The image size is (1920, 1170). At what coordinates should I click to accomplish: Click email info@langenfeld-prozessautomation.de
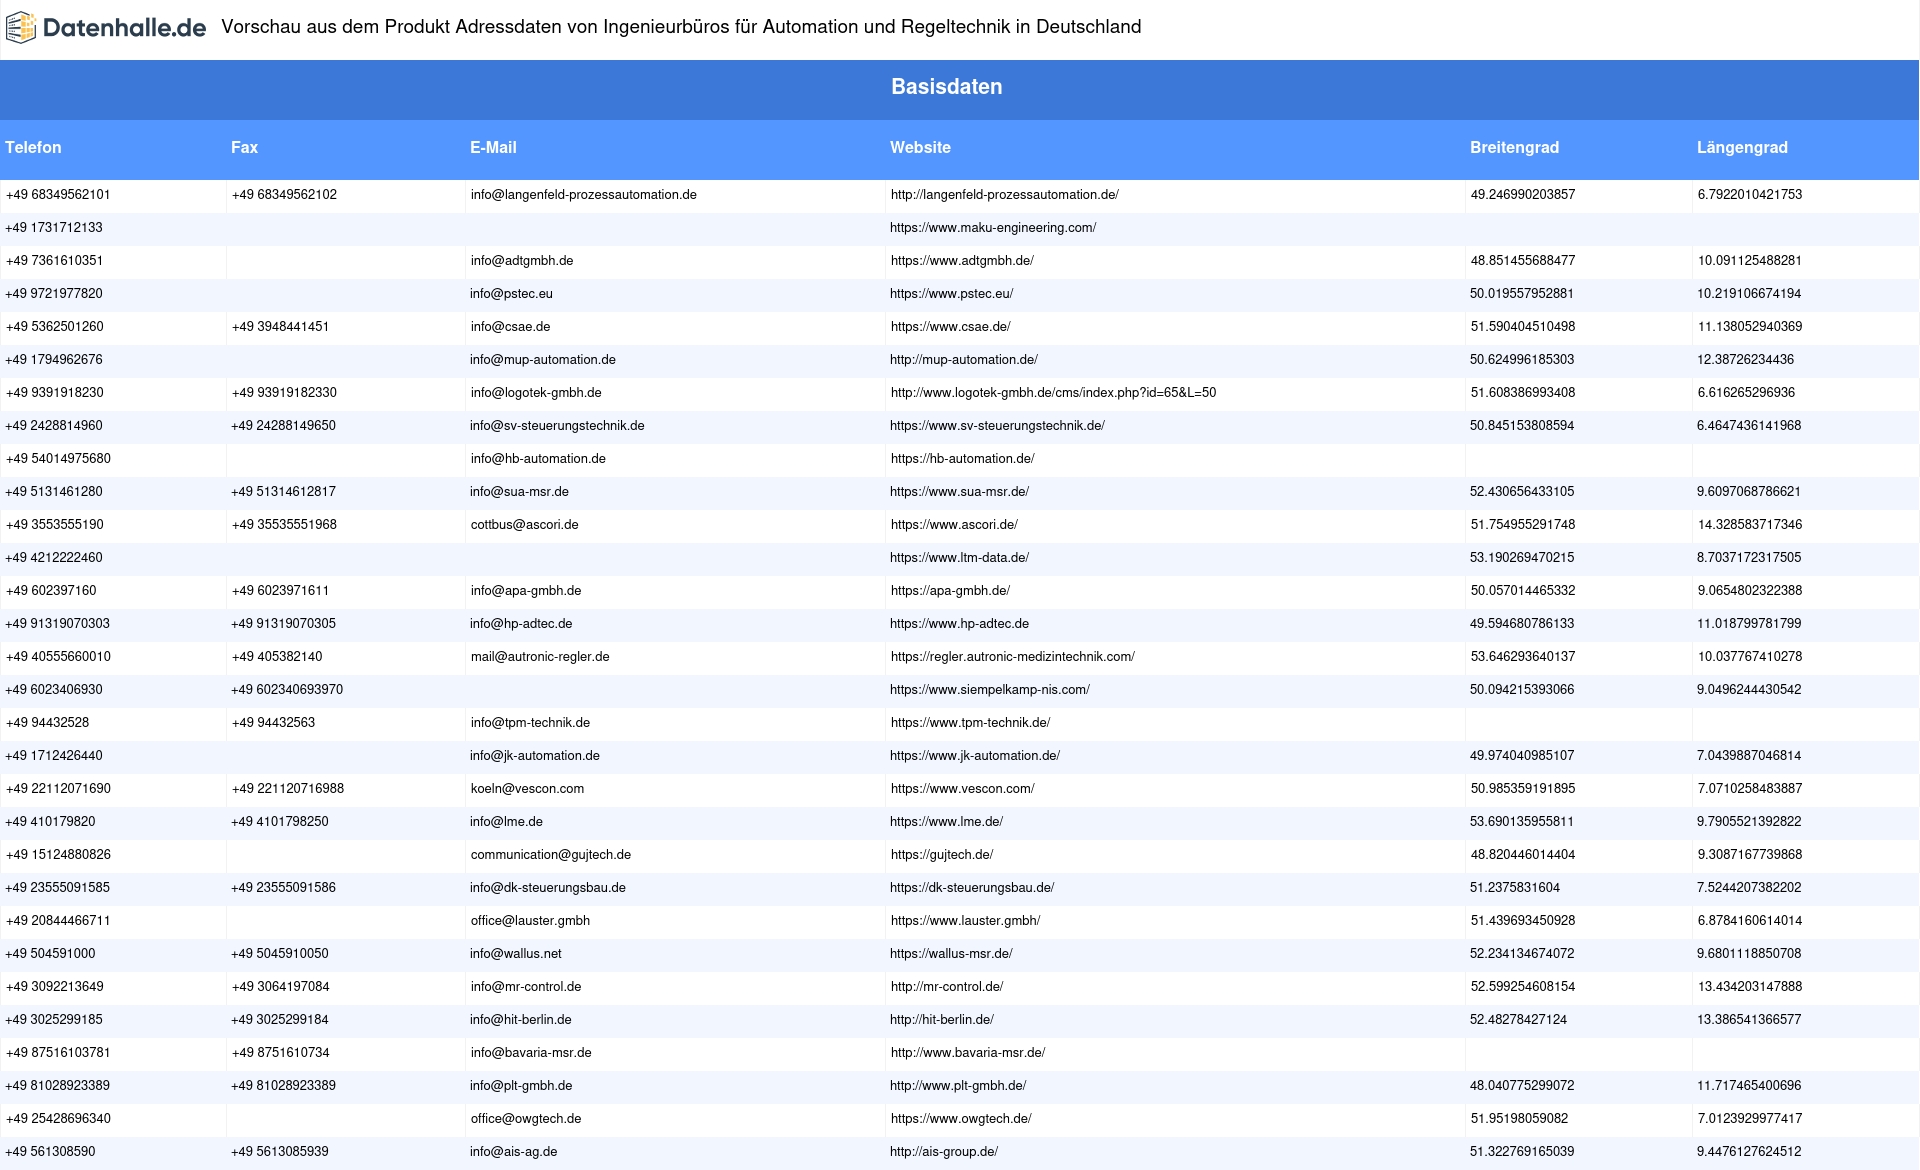click(x=583, y=195)
